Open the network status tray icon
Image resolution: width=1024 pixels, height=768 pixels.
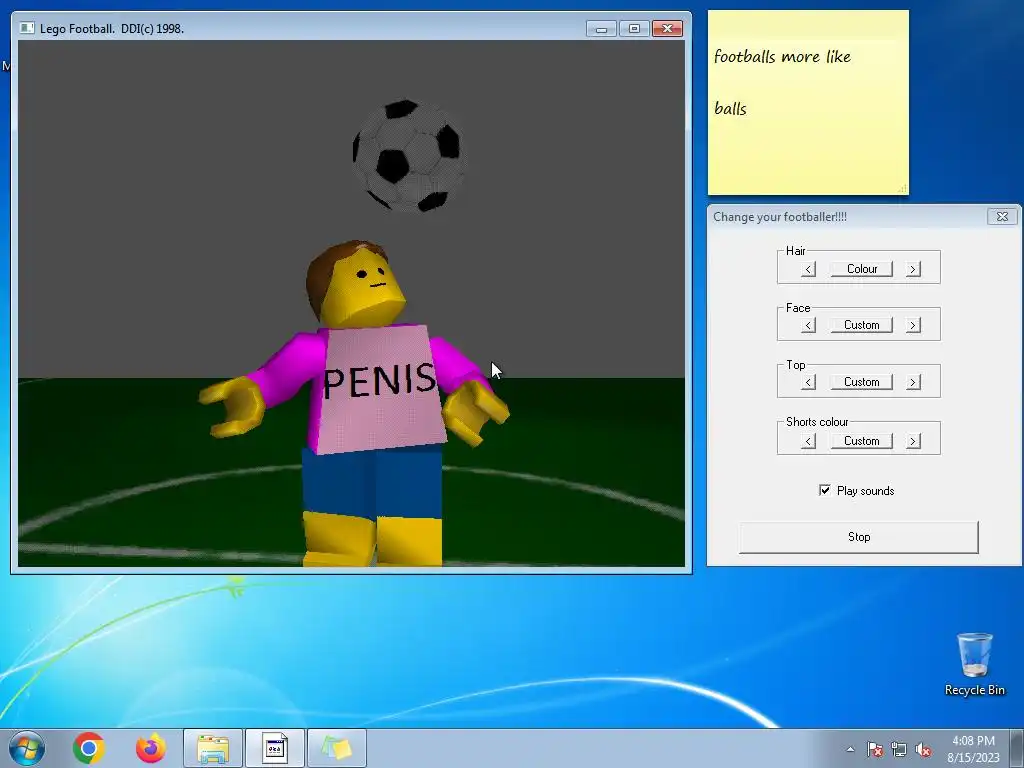click(899, 749)
